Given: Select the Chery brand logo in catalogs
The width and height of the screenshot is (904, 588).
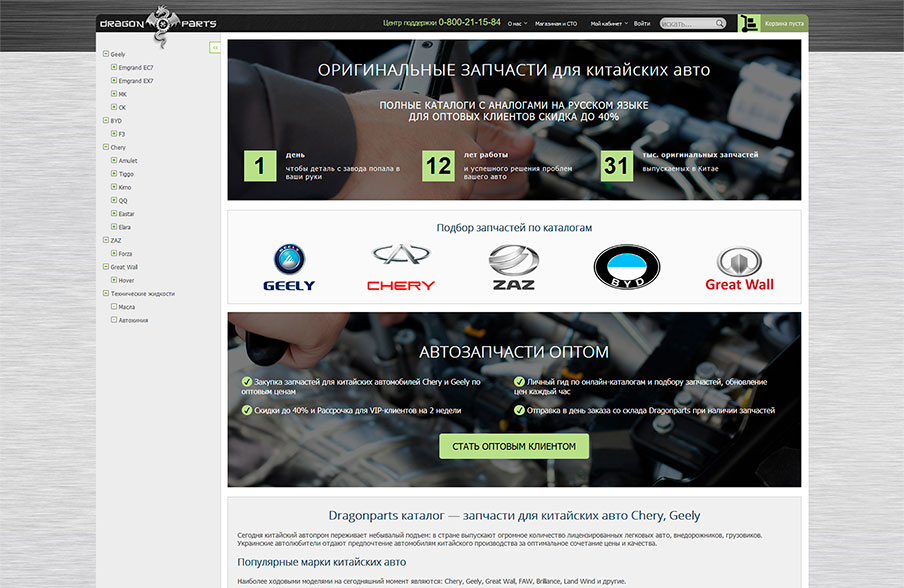Looking at the screenshot, I should (401, 267).
